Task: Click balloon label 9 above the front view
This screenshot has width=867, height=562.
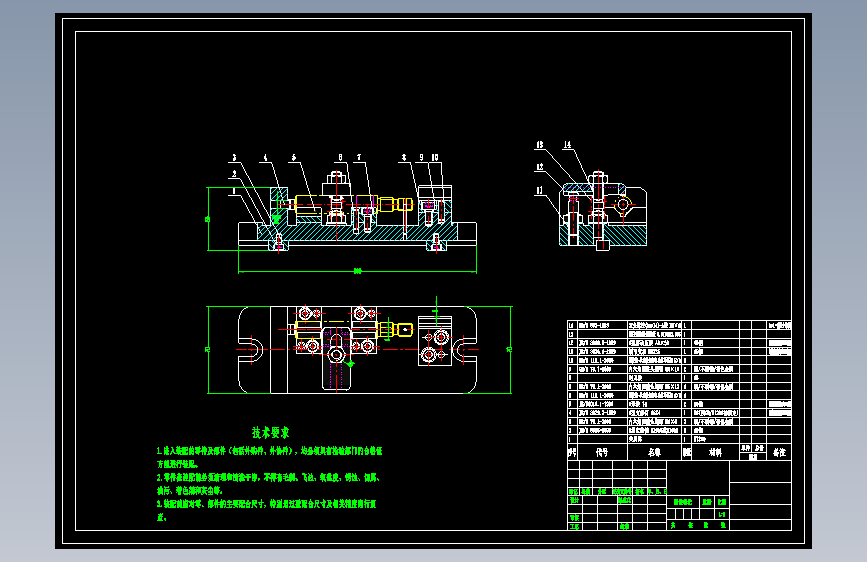Action: coord(421,158)
